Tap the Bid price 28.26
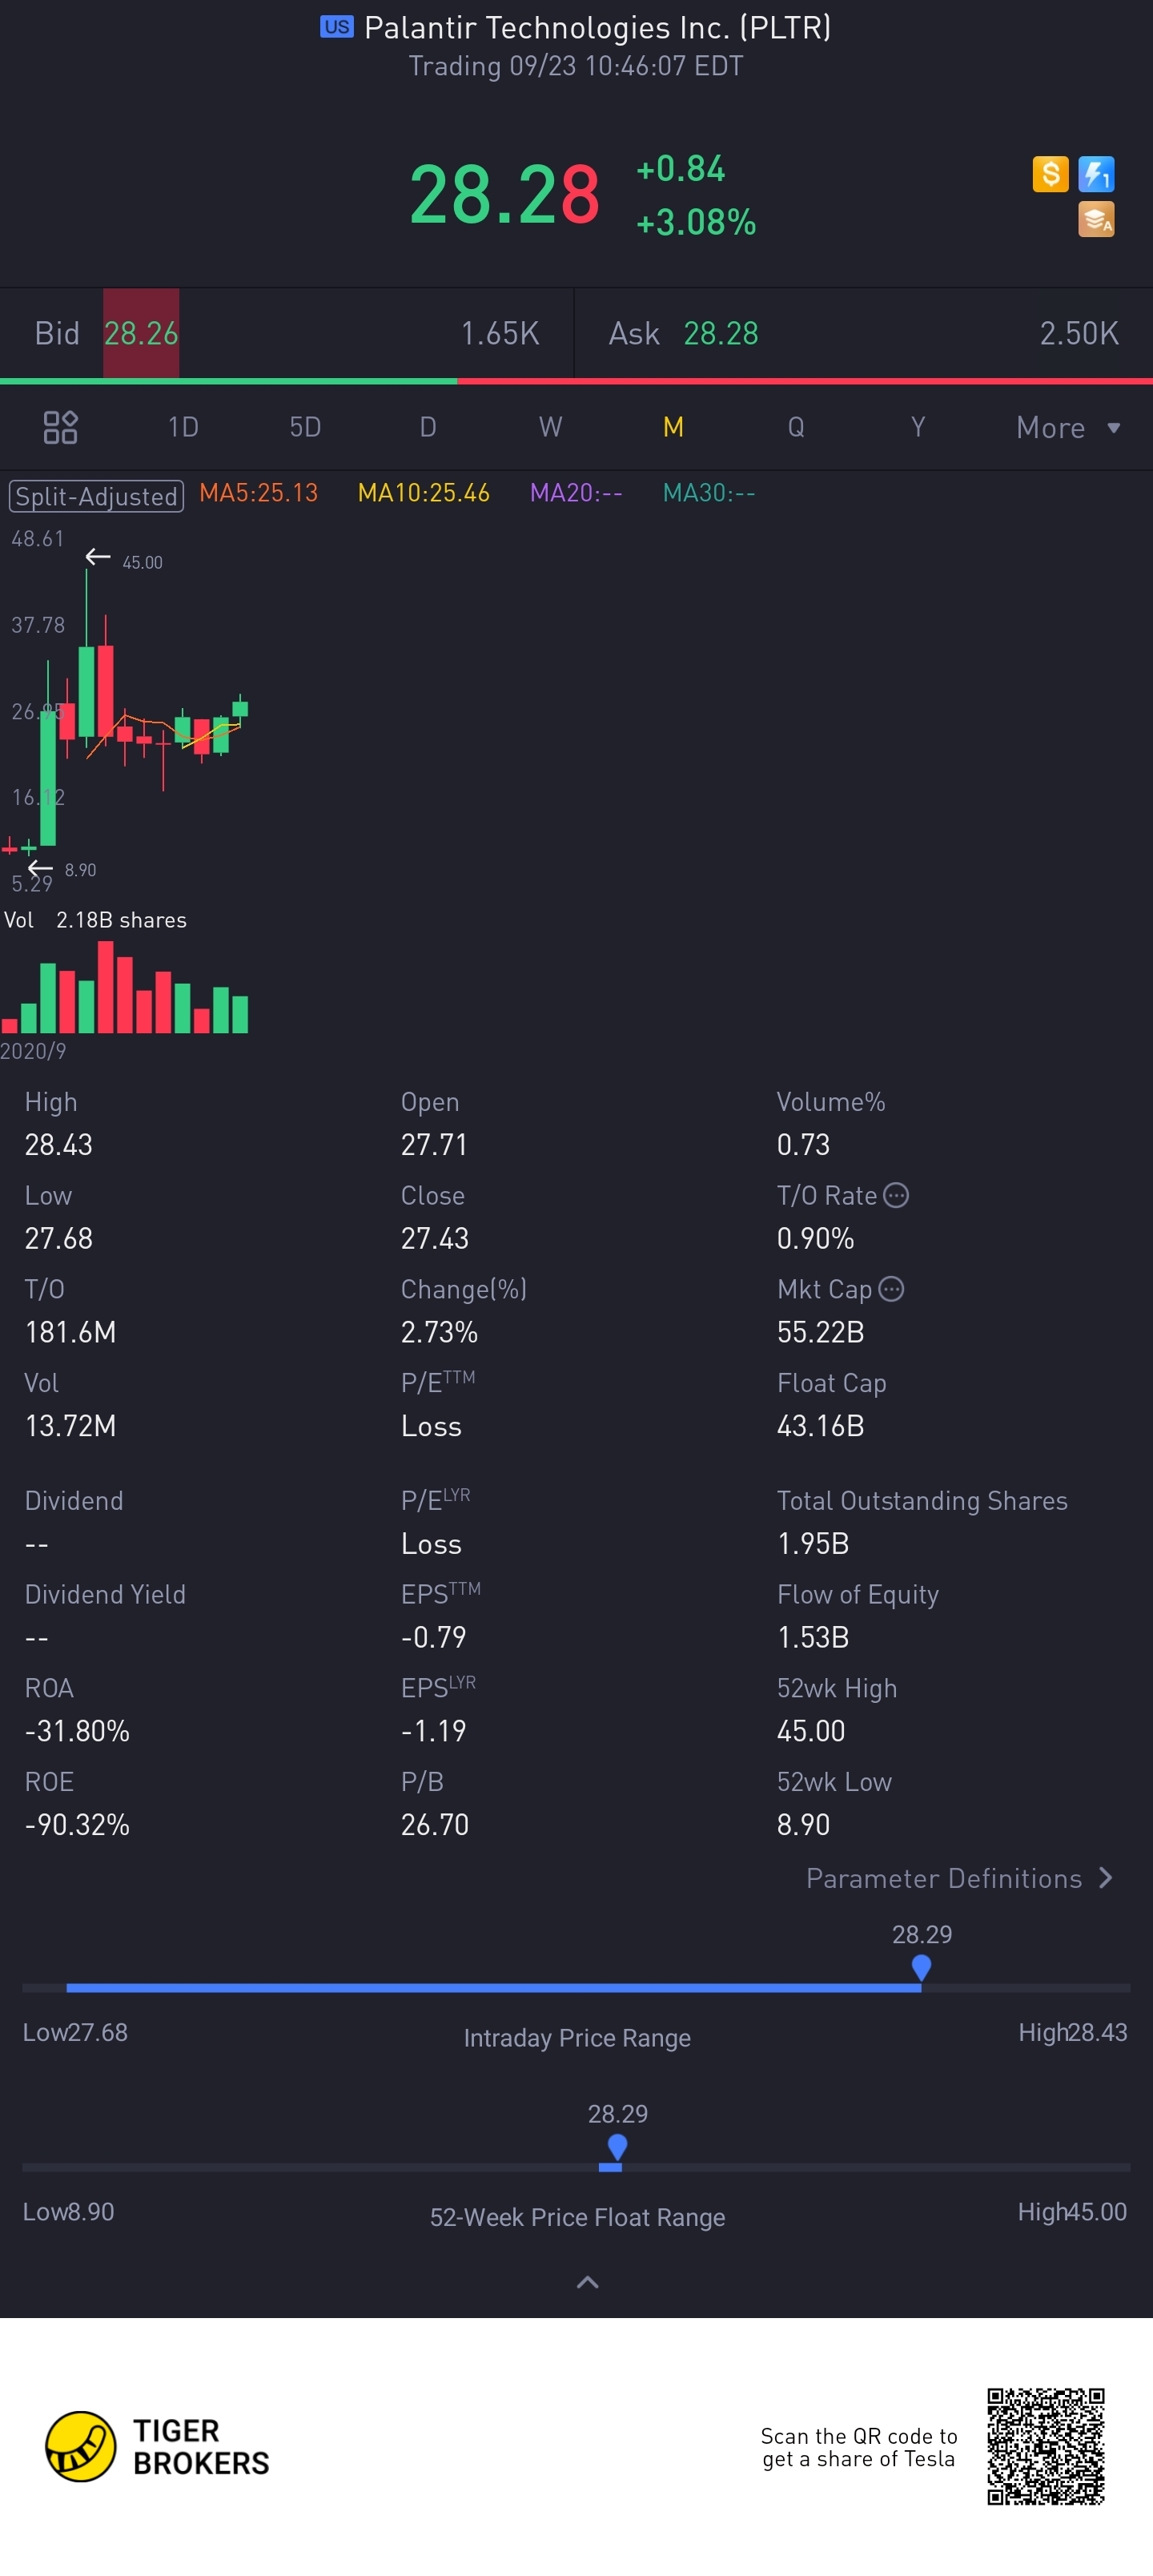Viewport: 1153px width, 2576px height. point(141,333)
